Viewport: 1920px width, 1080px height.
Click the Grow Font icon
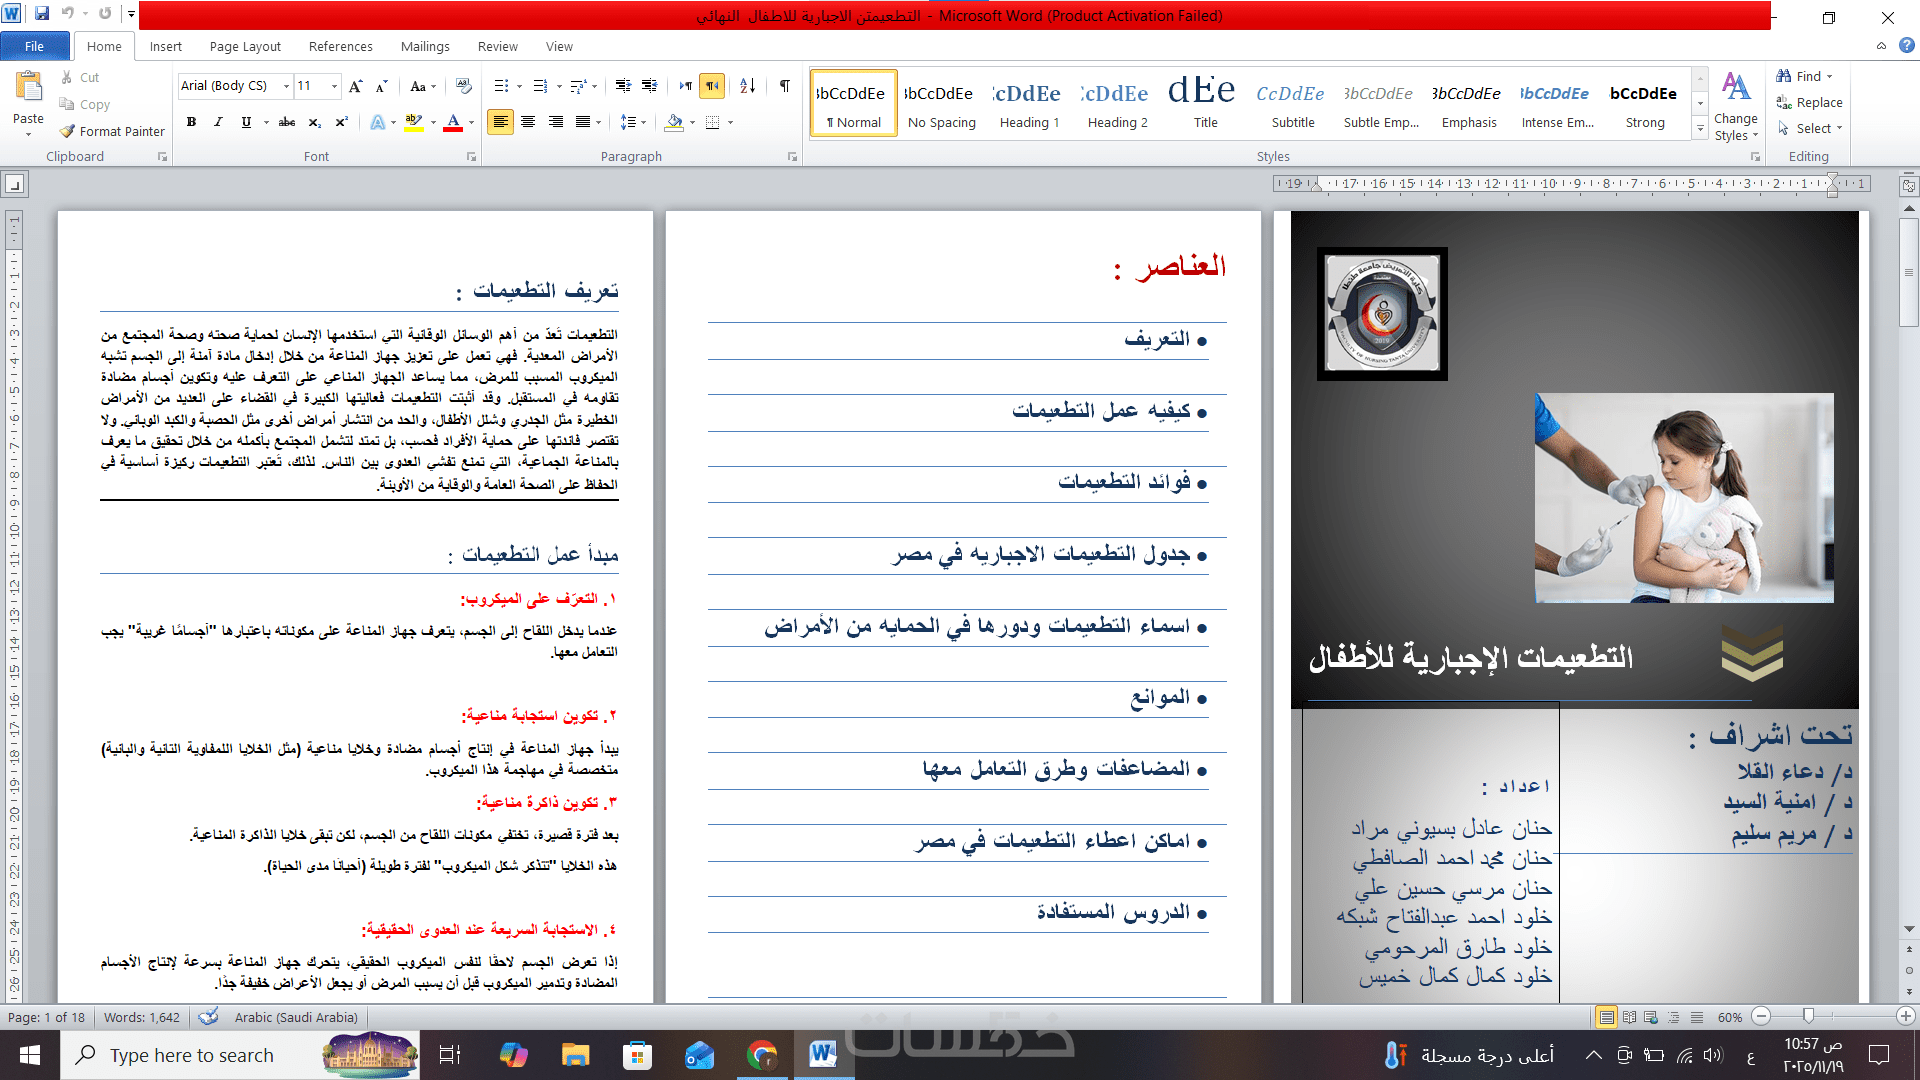point(355,86)
